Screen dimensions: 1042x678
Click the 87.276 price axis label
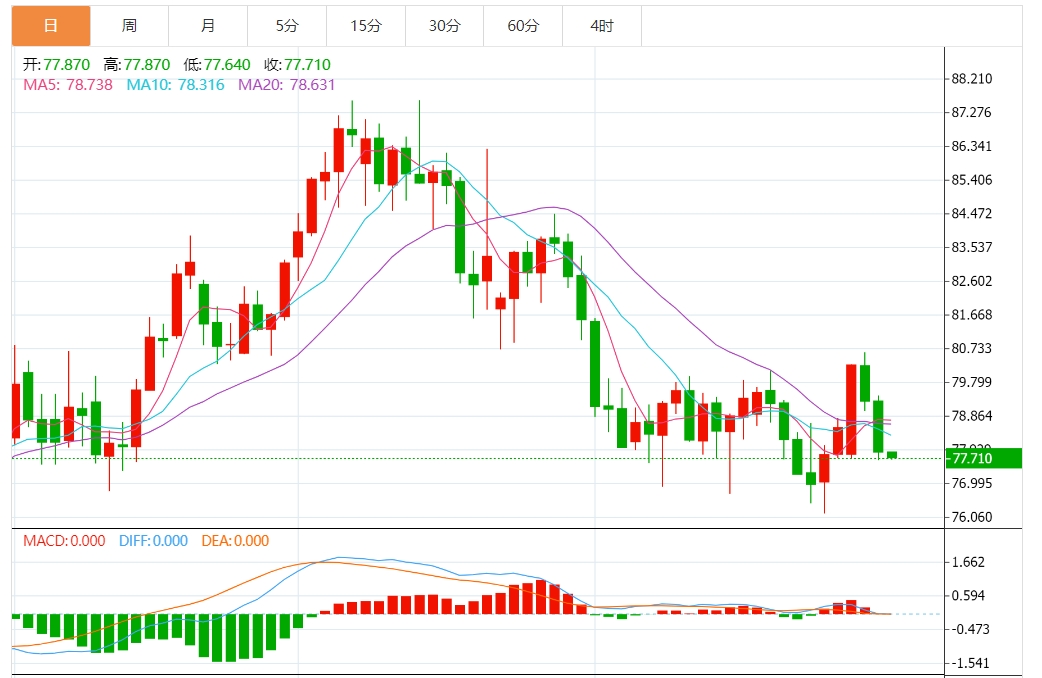972,112
